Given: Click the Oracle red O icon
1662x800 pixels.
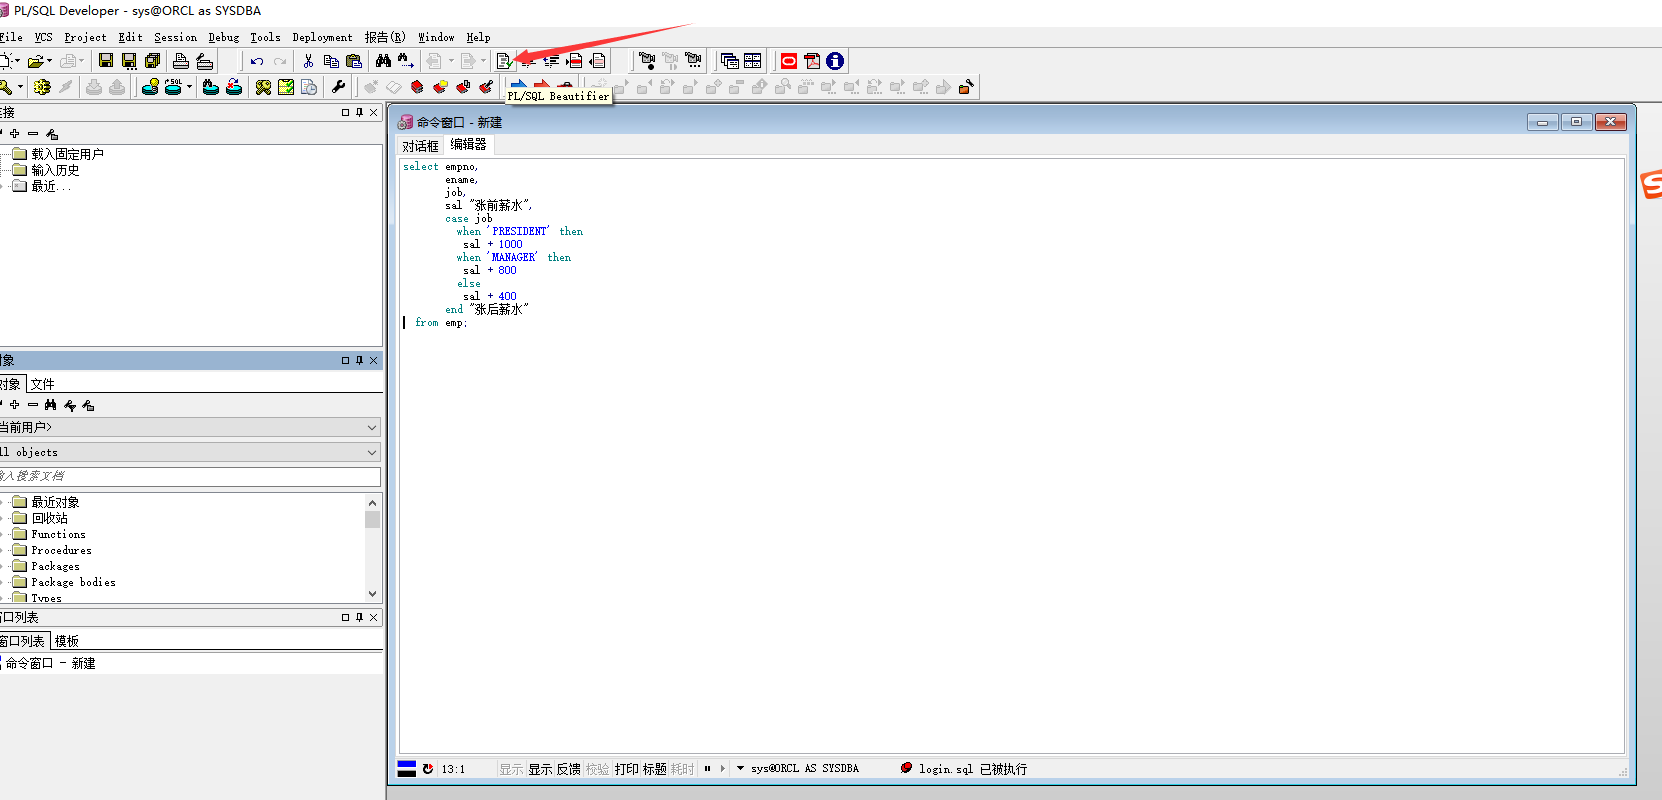Looking at the screenshot, I should click(x=789, y=61).
